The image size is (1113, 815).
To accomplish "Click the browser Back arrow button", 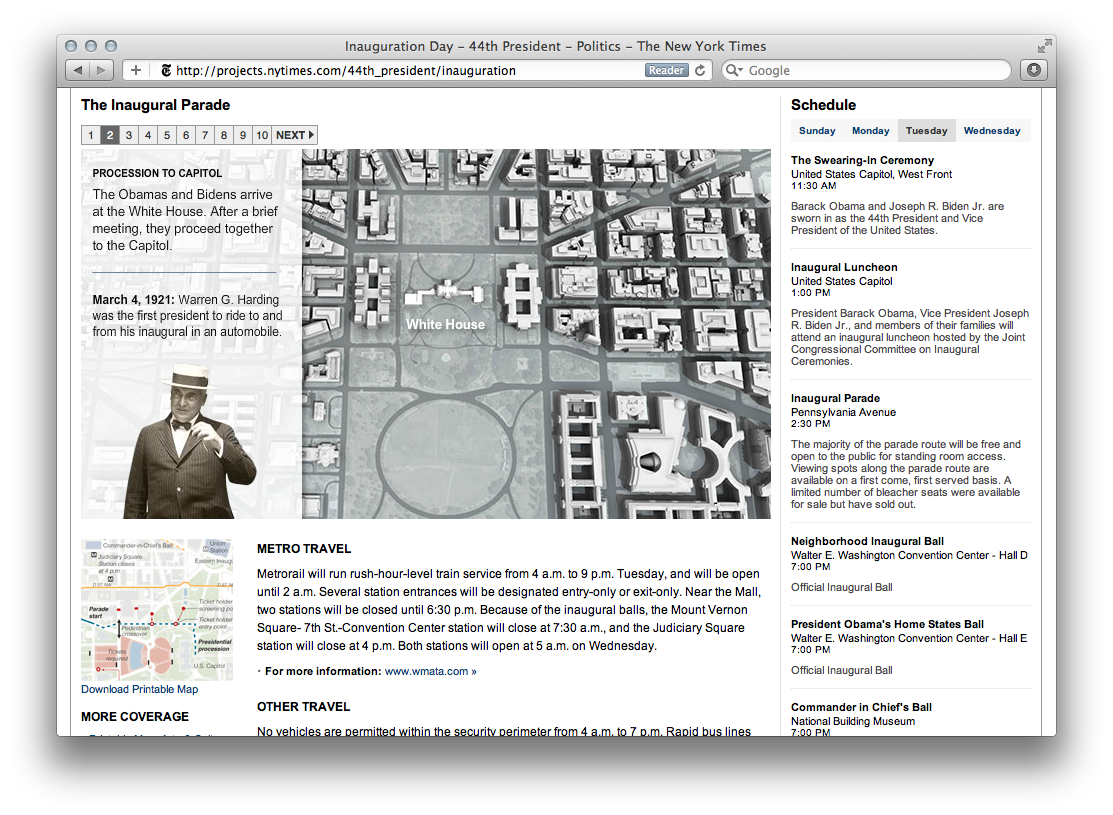I will click(78, 70).
